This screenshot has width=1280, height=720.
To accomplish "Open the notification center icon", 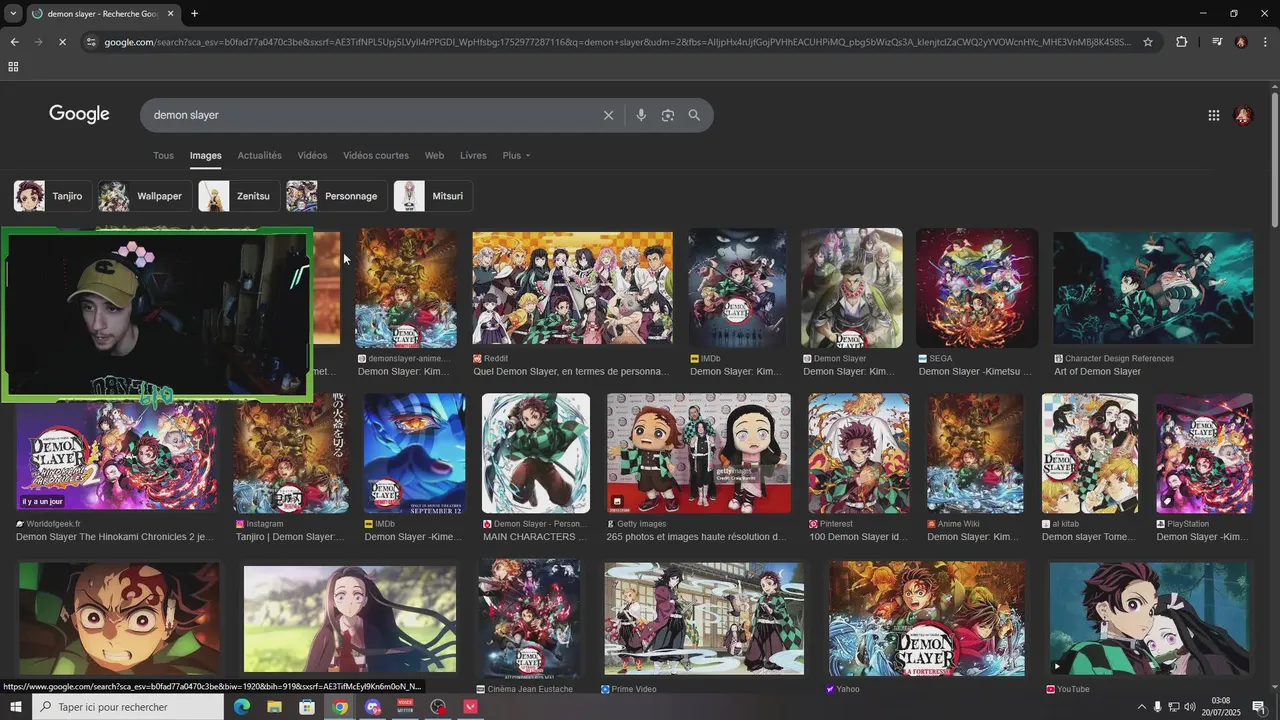I will (1259, 707).
